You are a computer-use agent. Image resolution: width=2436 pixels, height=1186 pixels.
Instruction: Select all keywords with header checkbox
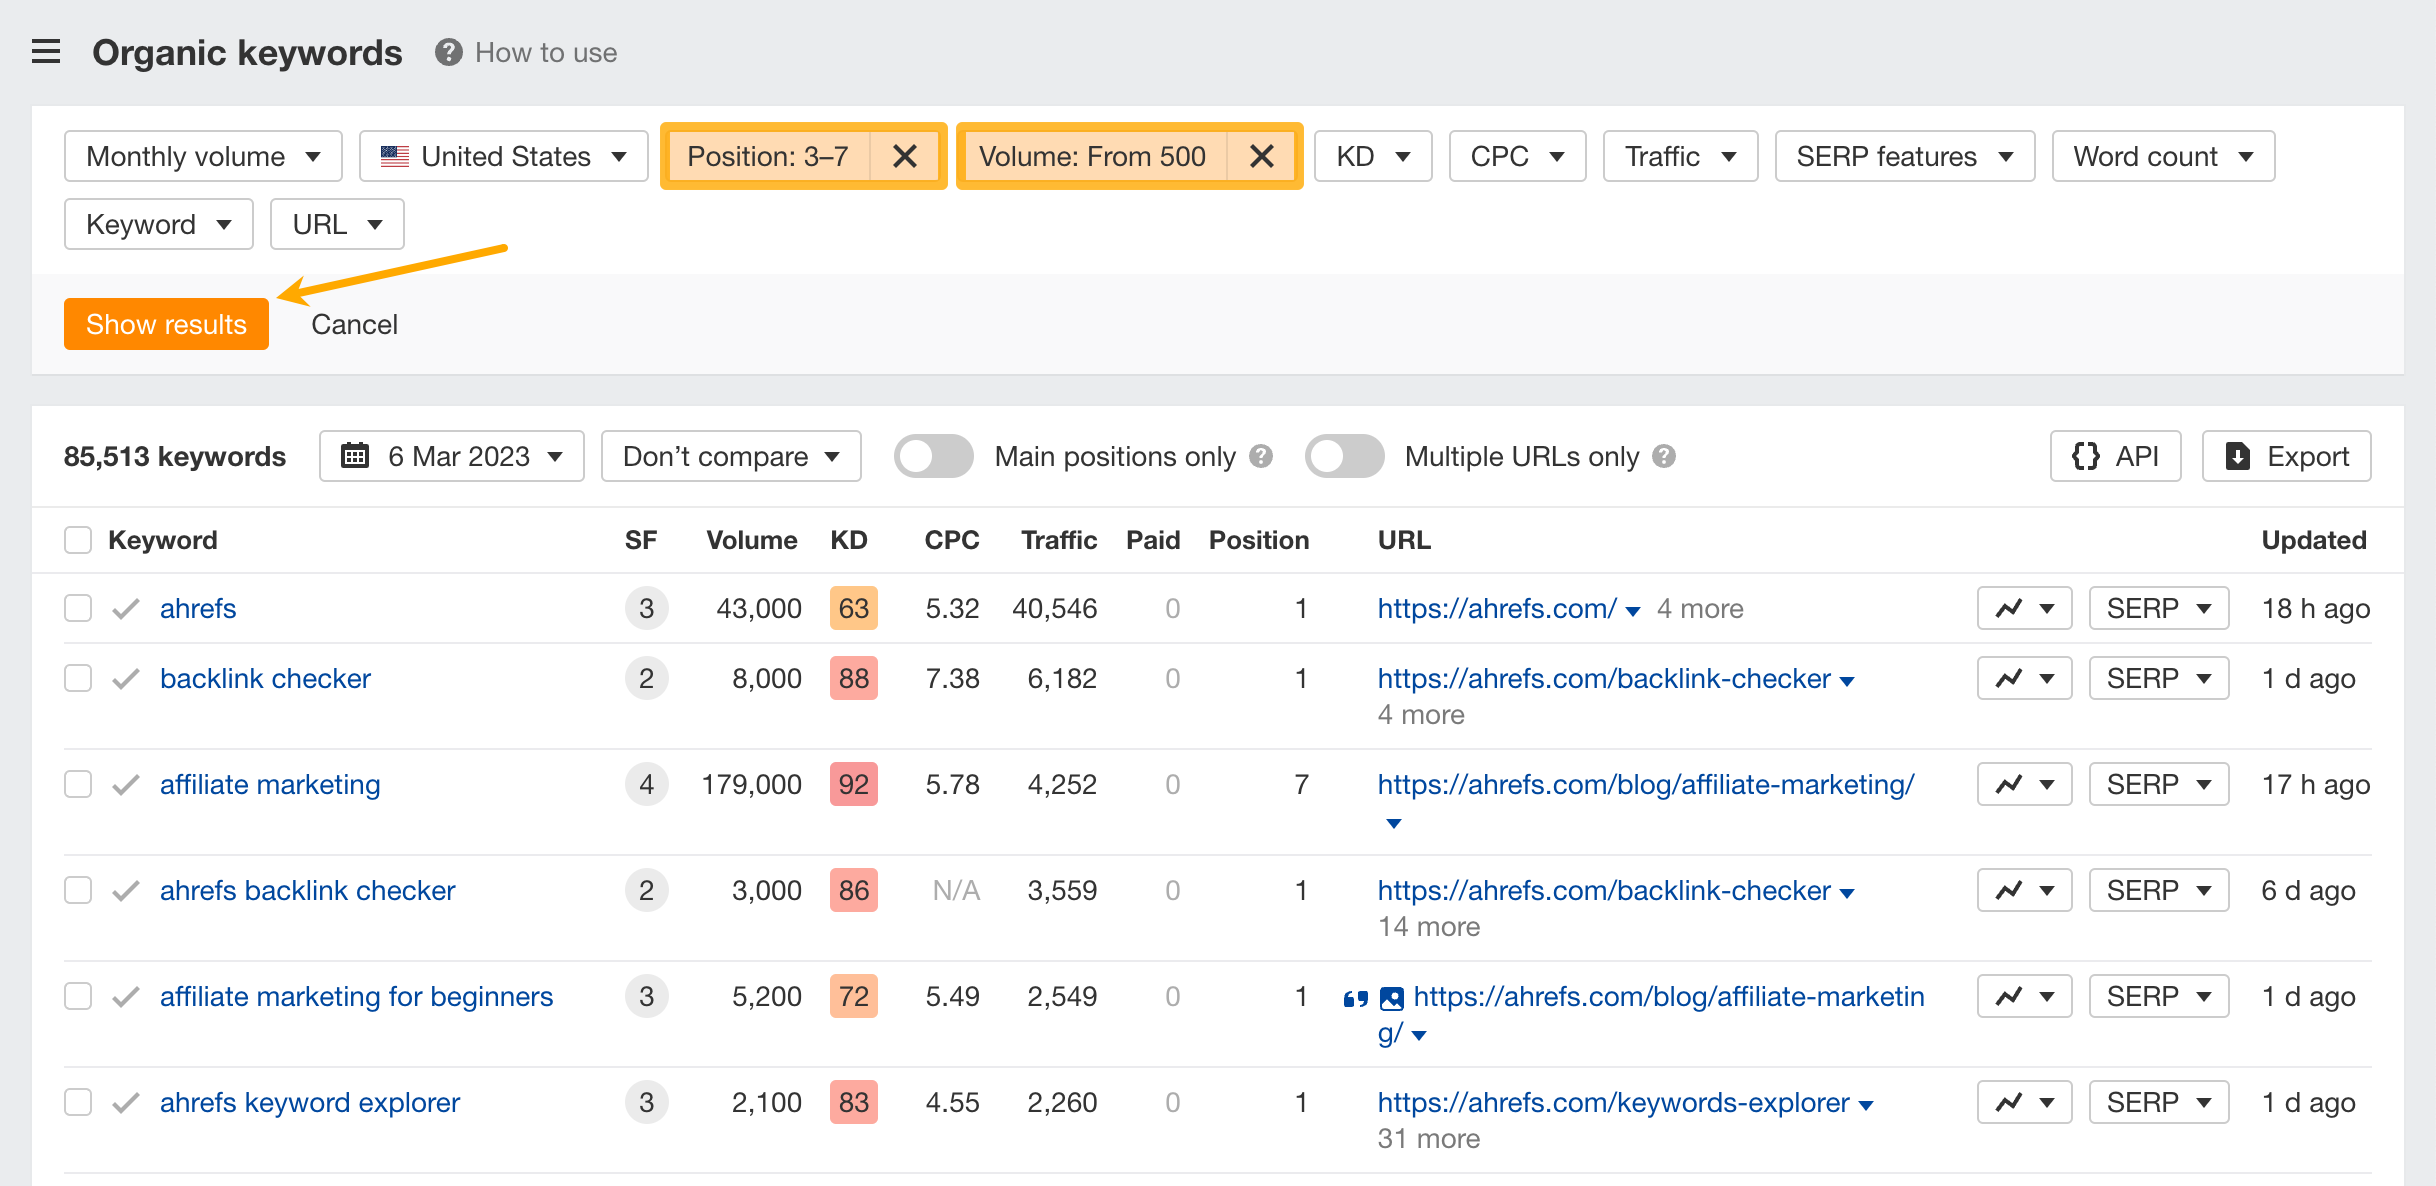pos(78,540)
